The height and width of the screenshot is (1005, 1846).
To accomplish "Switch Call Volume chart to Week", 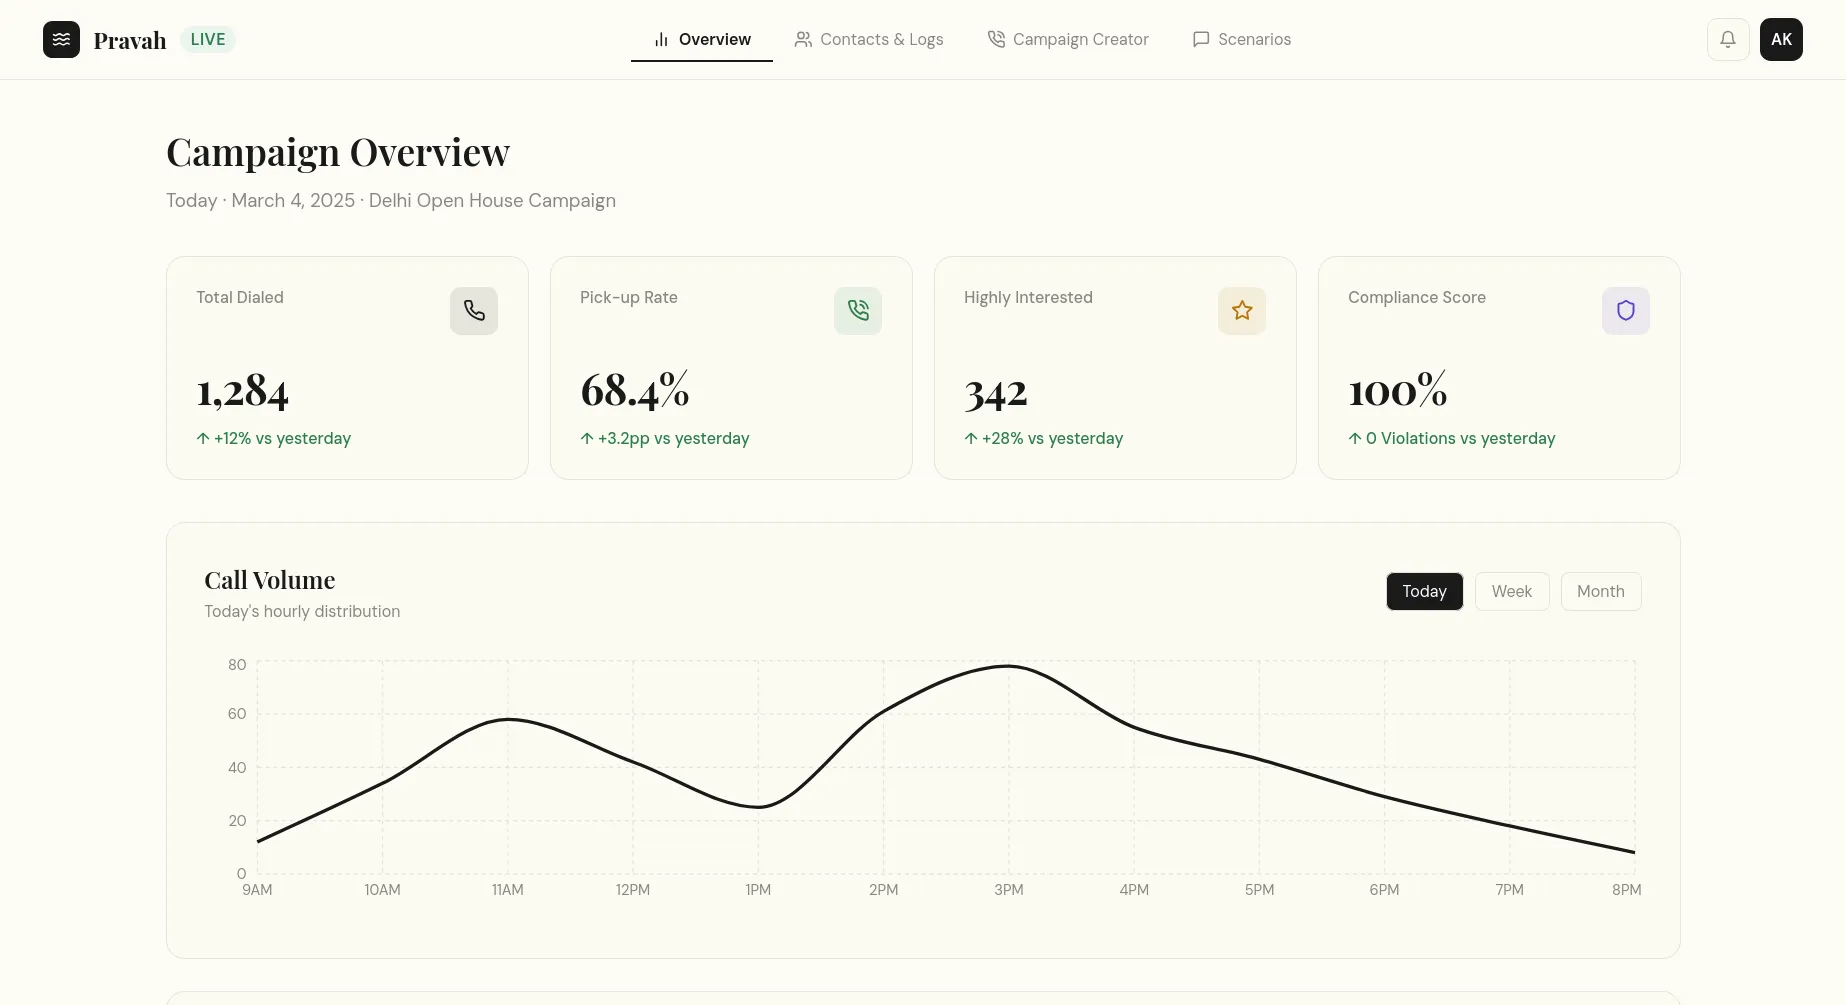I will (1511, 591).
